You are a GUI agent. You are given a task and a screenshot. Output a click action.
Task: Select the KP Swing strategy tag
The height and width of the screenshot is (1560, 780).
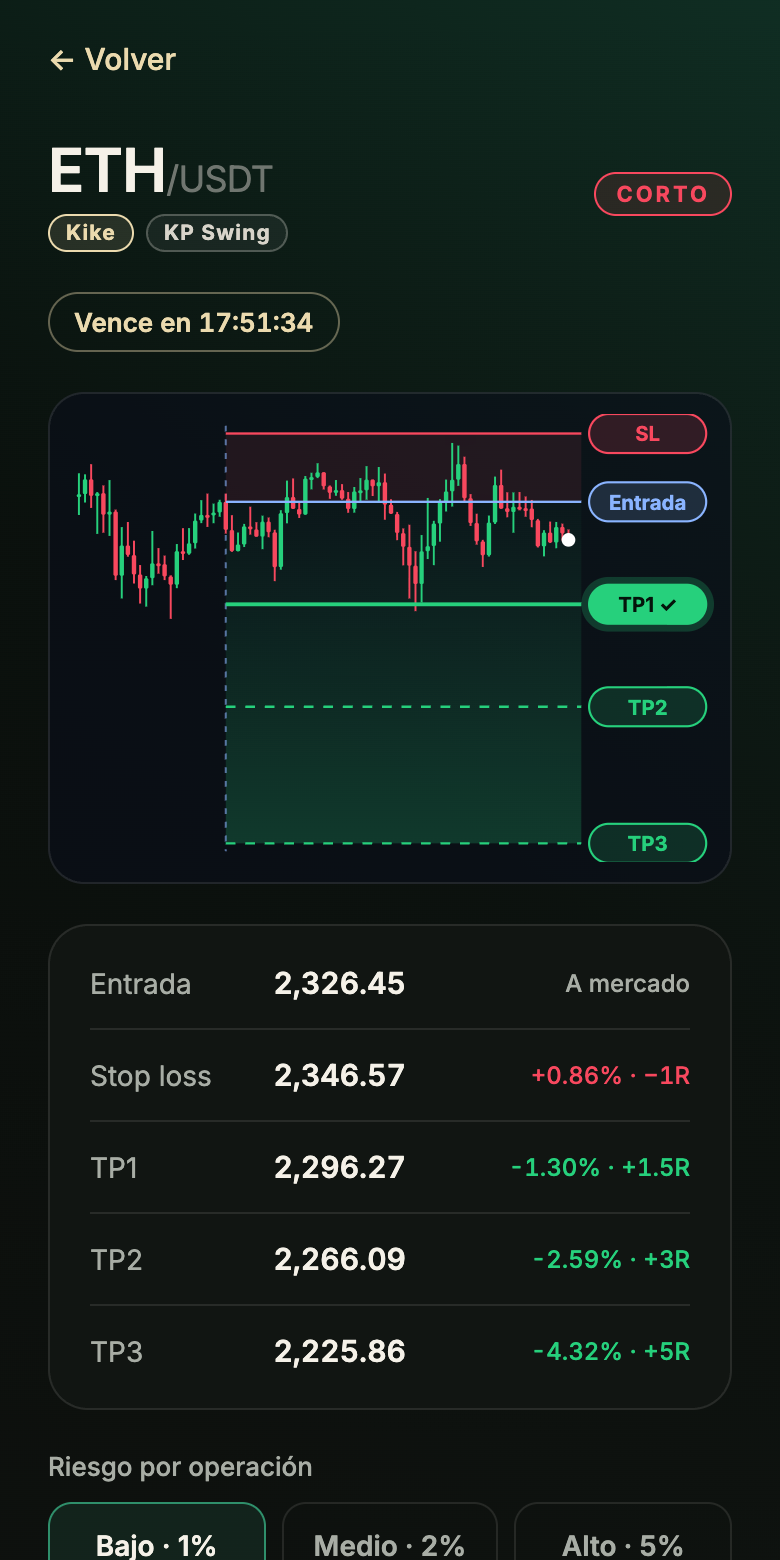click(x=217, y=233)
